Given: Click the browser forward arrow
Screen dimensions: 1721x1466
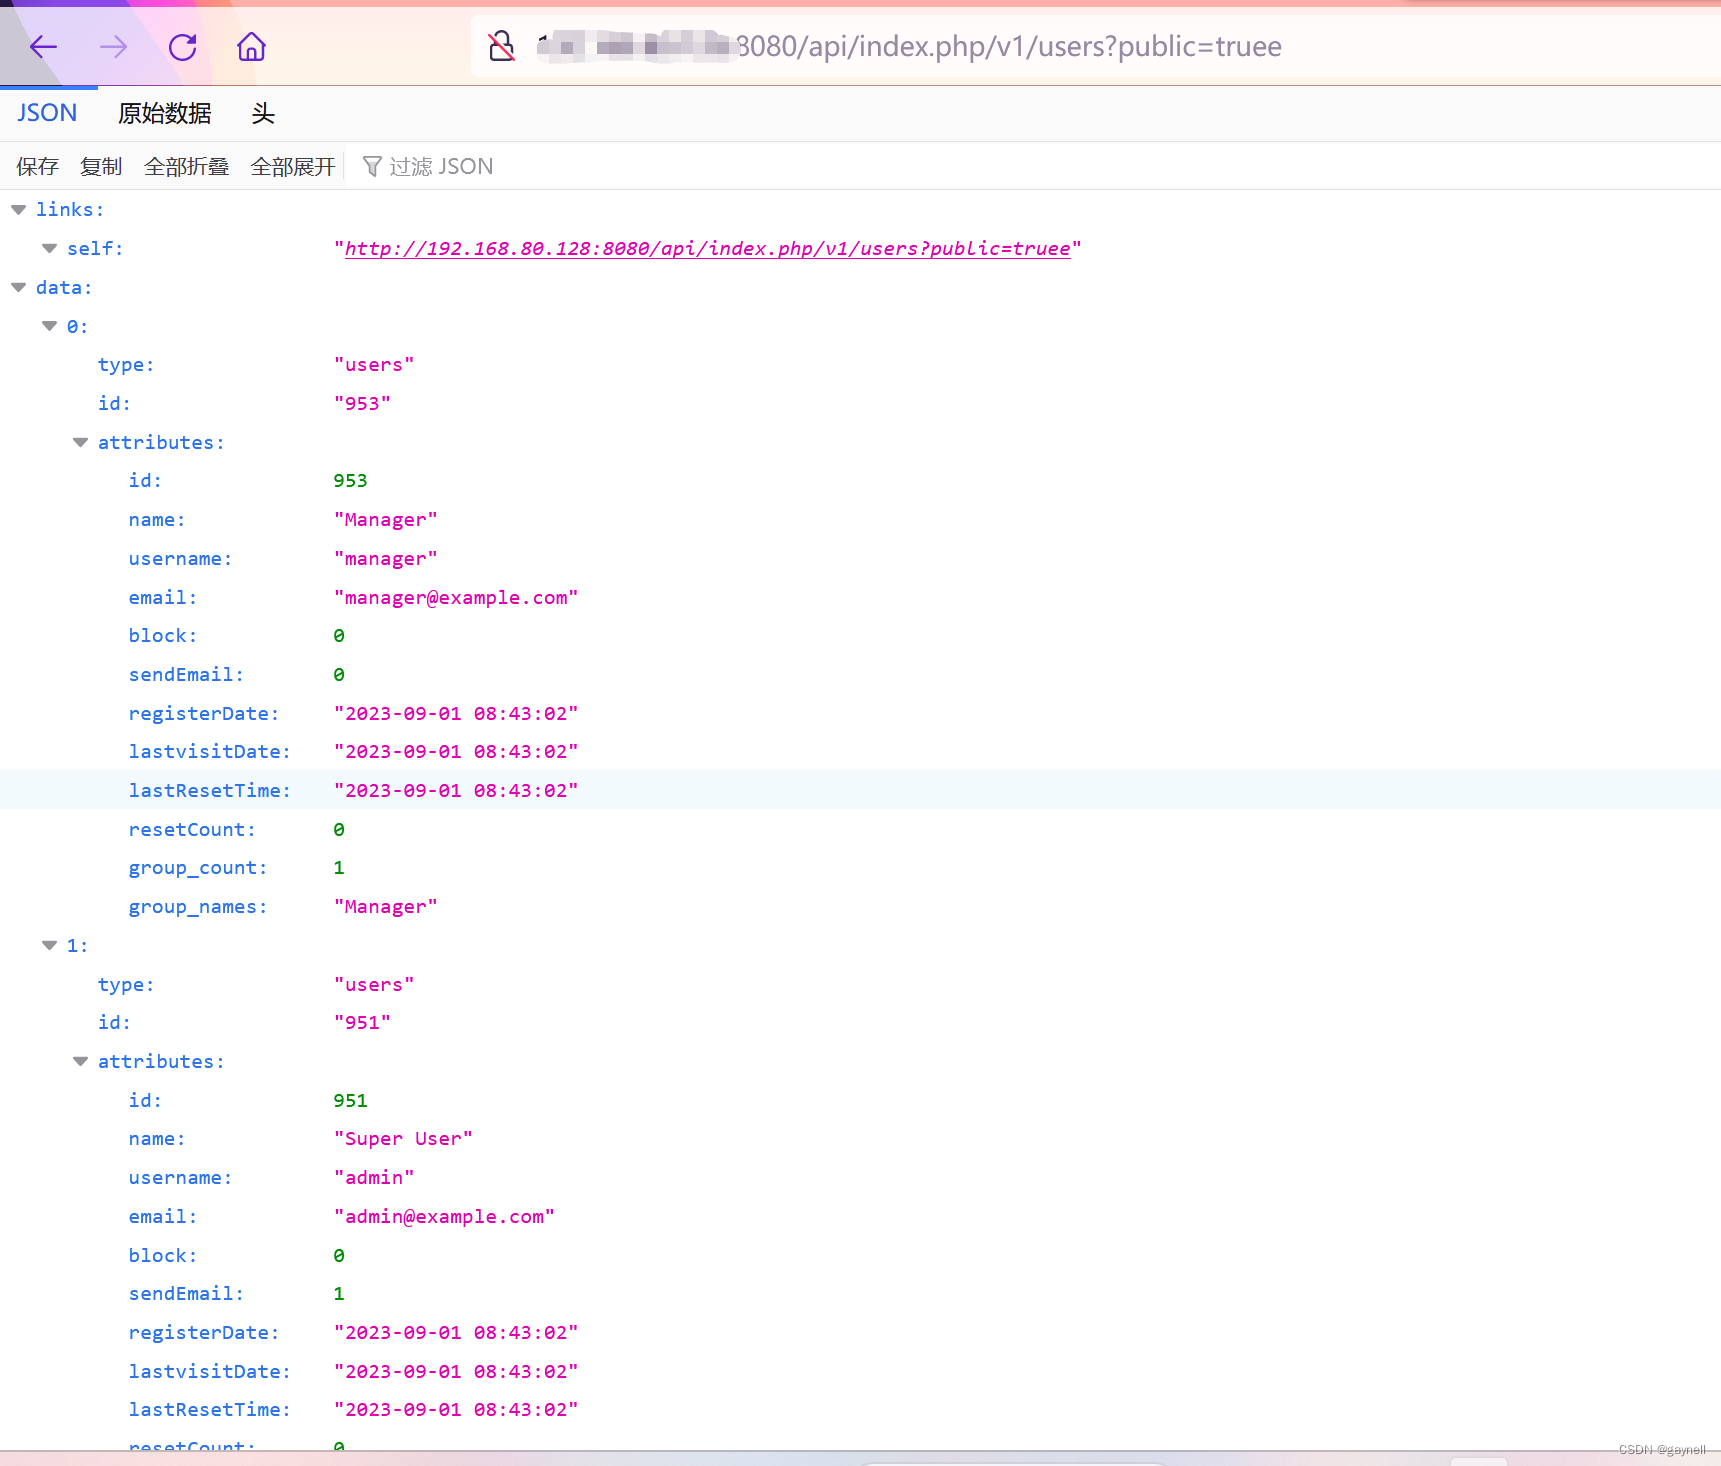Looking at the screenshot, I should pyautogui.click(x=113, y=46).
